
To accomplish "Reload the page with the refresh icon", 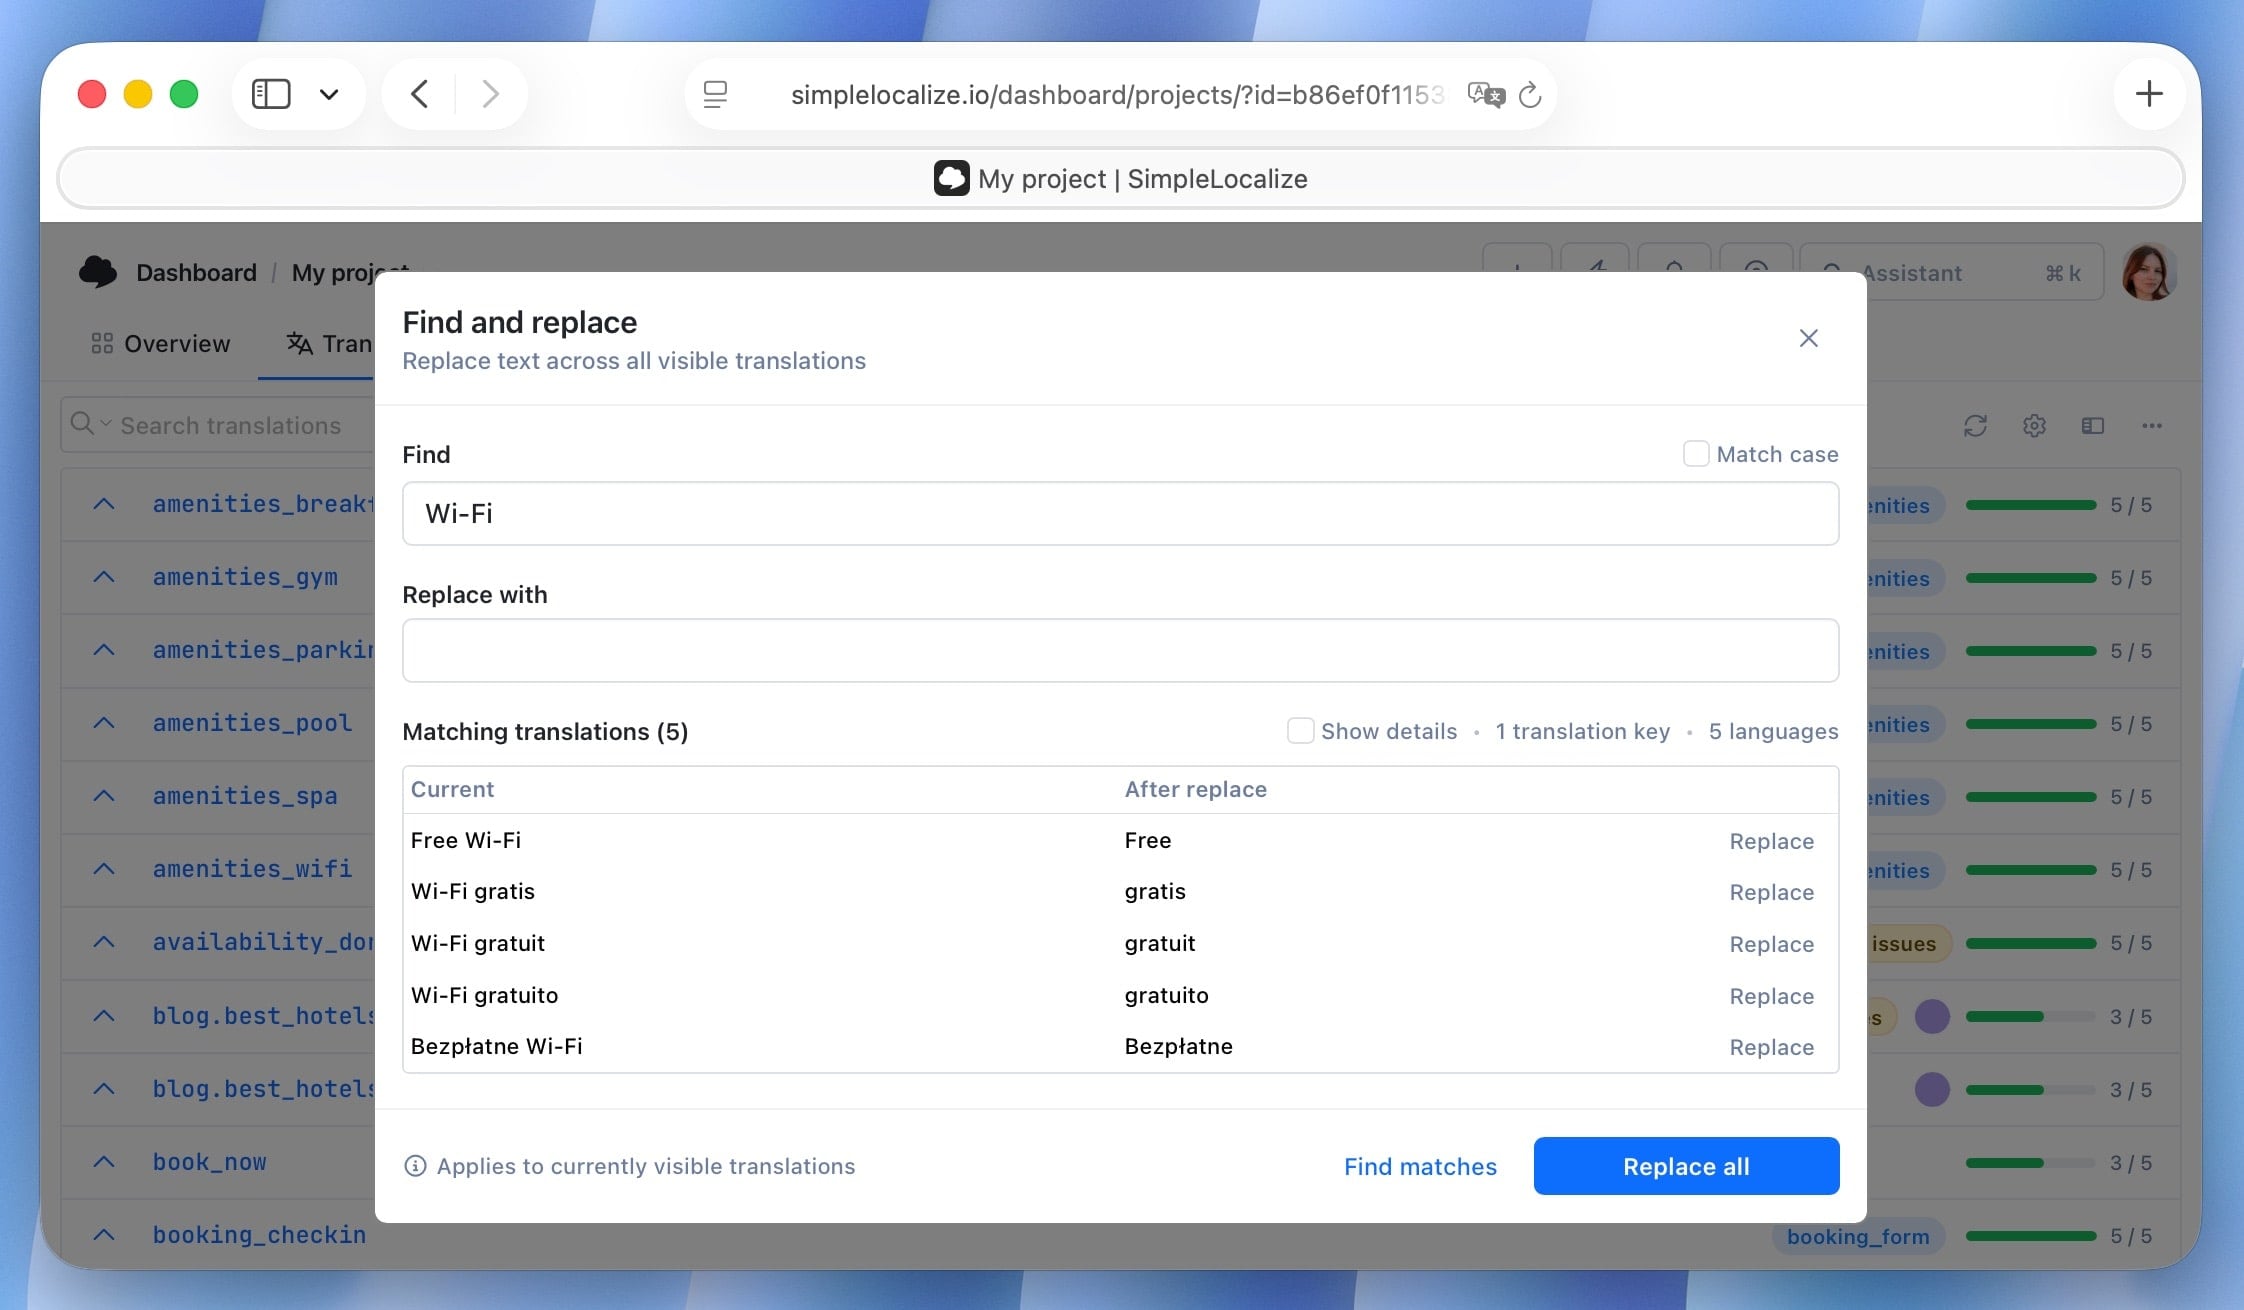I will (1530, 95).
